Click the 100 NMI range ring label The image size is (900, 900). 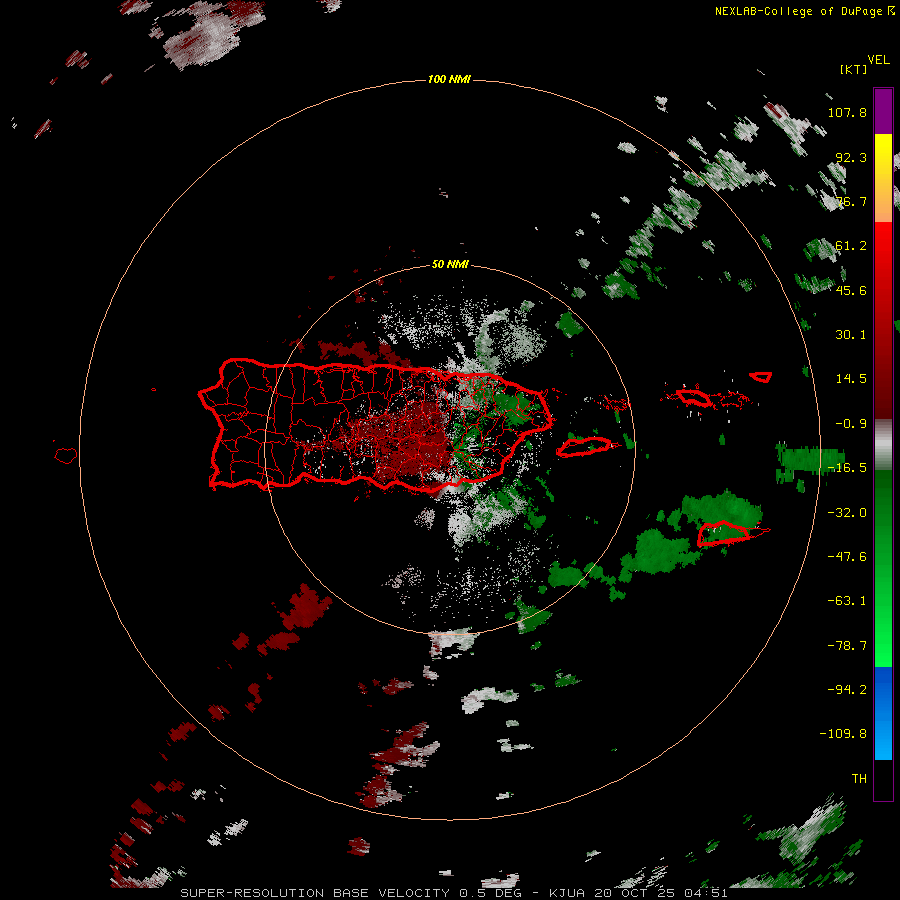pyautogui.click(x=449, y=79)
